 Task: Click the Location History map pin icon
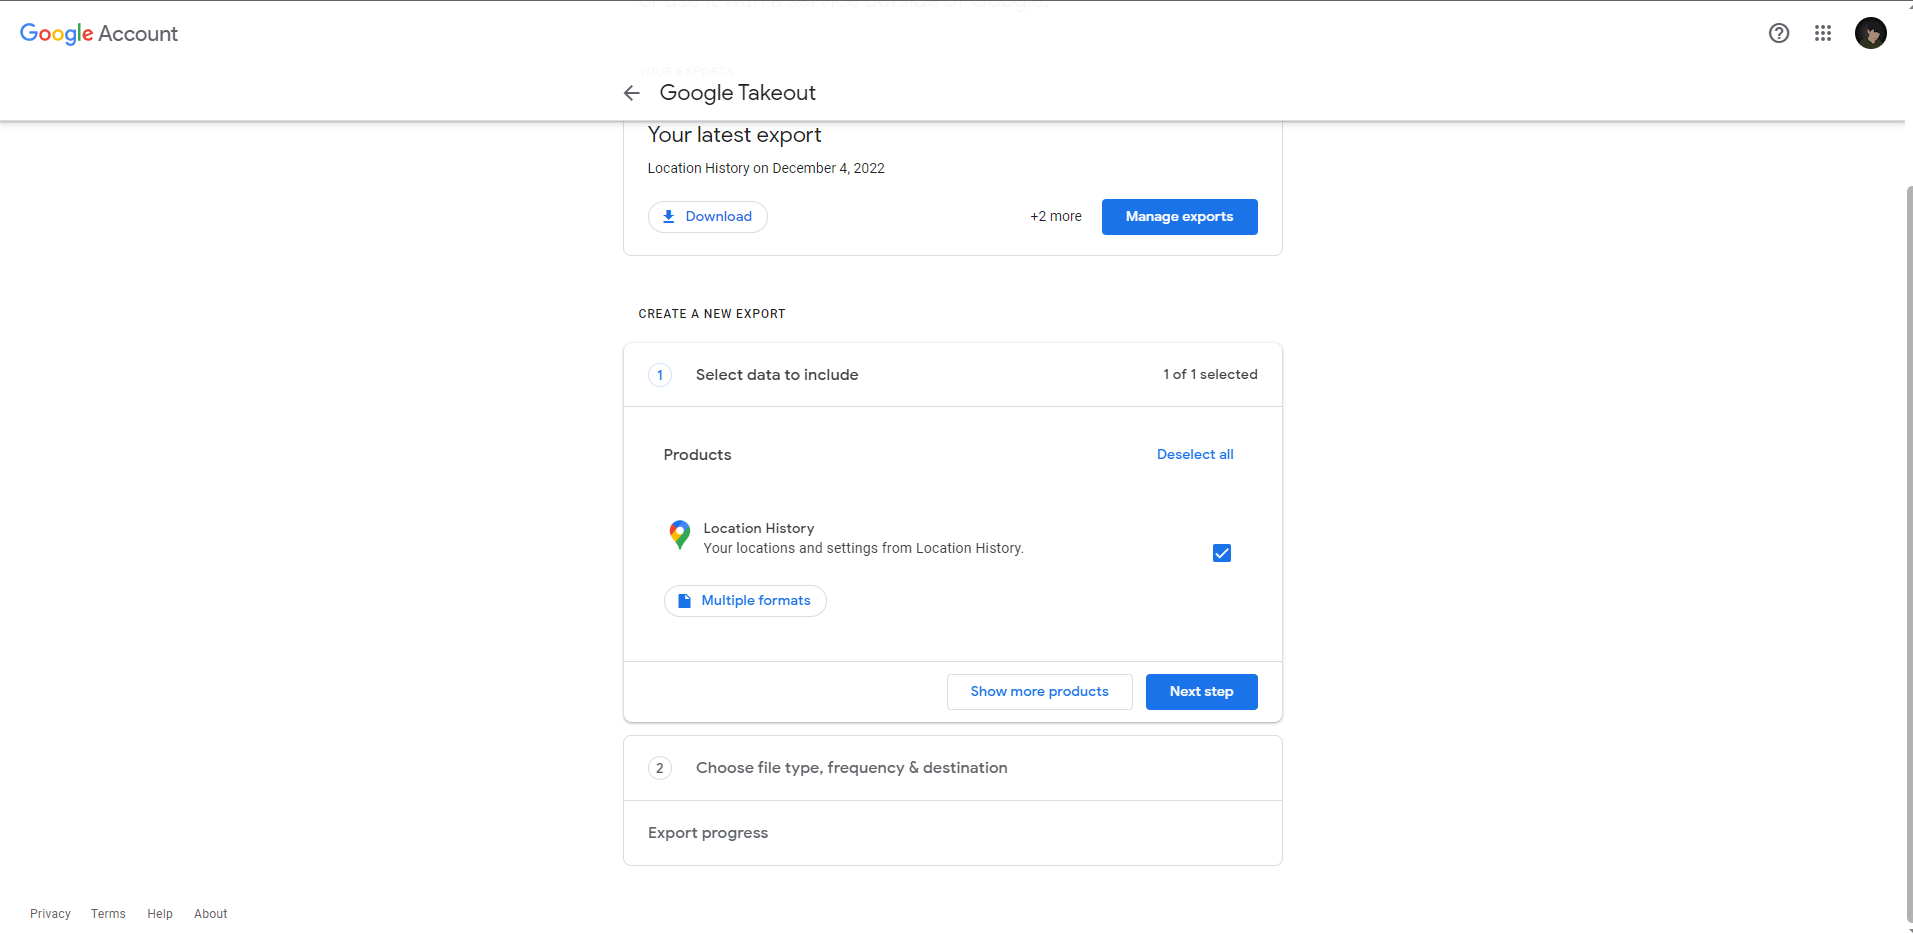coord(680,535)
